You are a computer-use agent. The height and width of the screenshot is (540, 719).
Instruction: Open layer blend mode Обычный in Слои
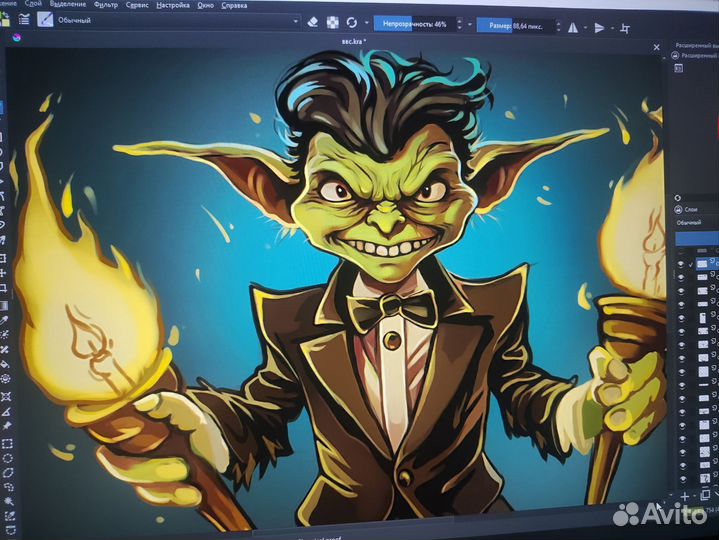pos(696,223)
